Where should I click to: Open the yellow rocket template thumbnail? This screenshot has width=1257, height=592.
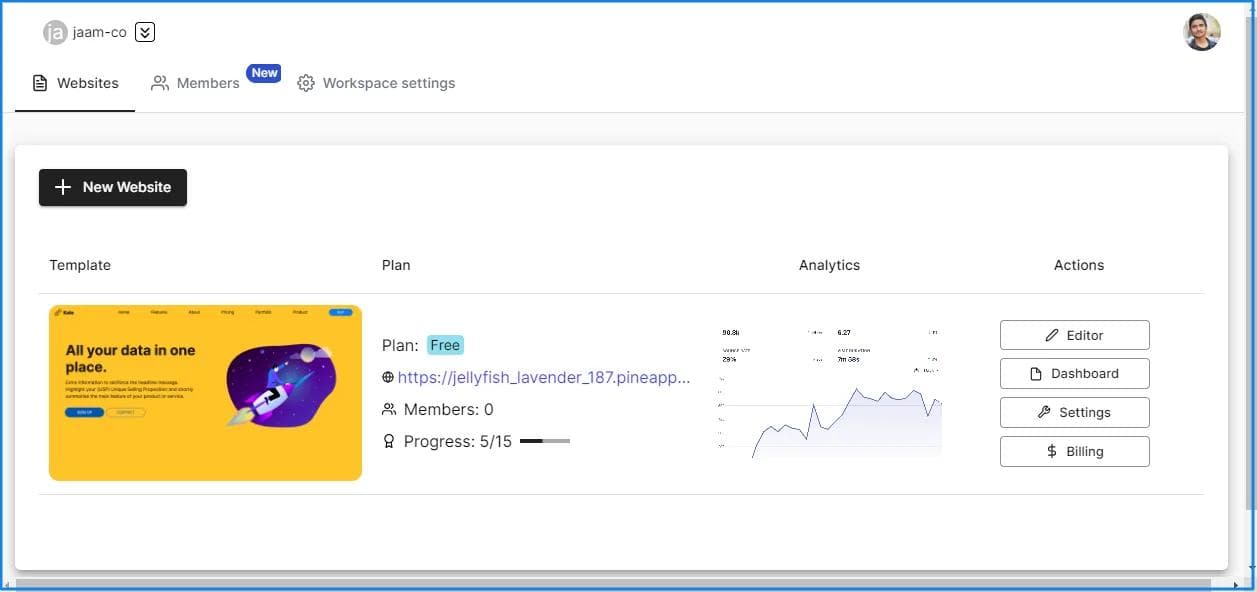[x=205, y=393]
